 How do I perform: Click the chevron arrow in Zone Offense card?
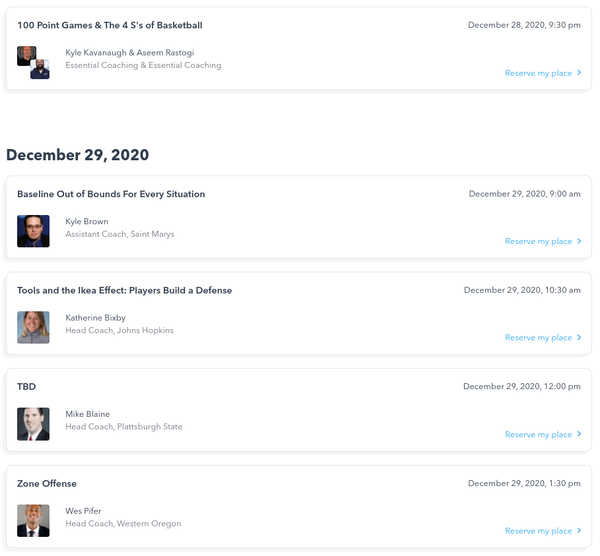(x=579, y=531)
